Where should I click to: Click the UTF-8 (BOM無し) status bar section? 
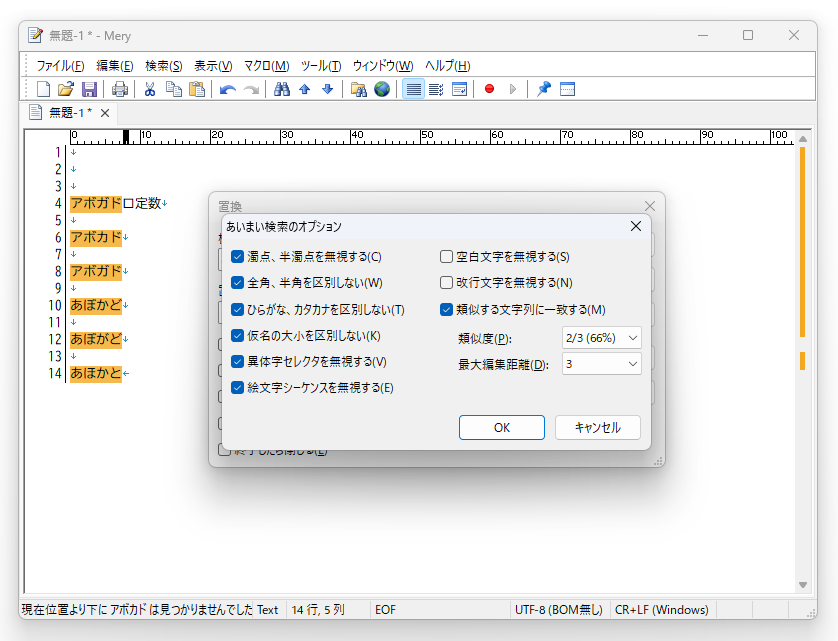pos(559,609)
